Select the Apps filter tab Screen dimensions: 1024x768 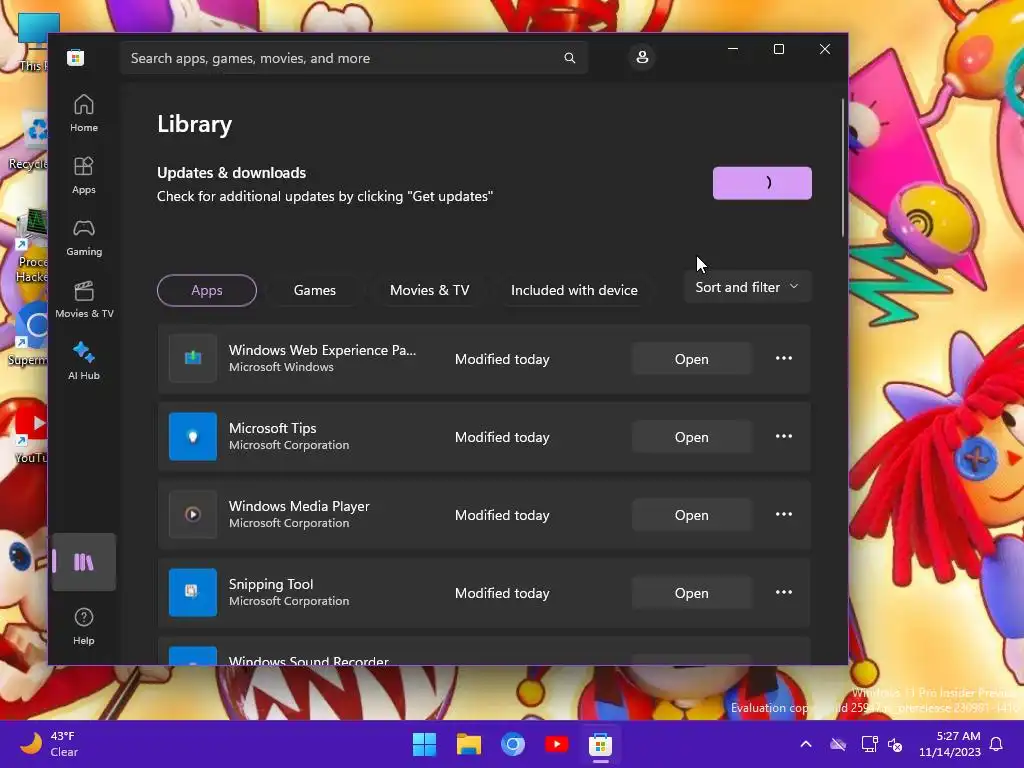tap(207, 290)
